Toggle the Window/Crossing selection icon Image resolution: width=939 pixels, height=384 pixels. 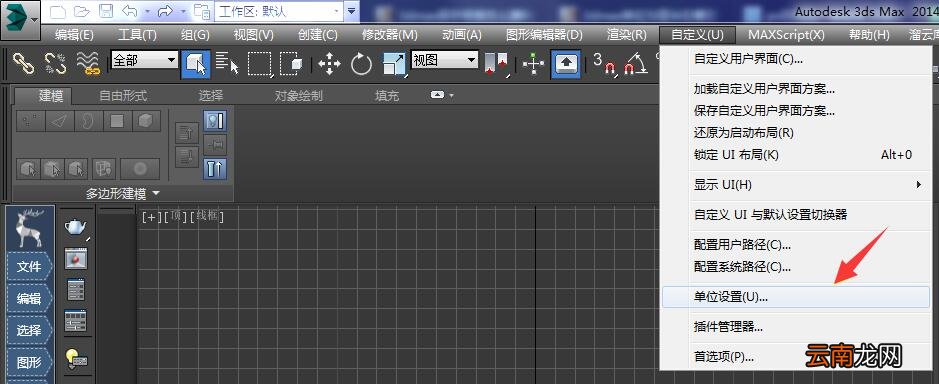[x=292, y=64]
